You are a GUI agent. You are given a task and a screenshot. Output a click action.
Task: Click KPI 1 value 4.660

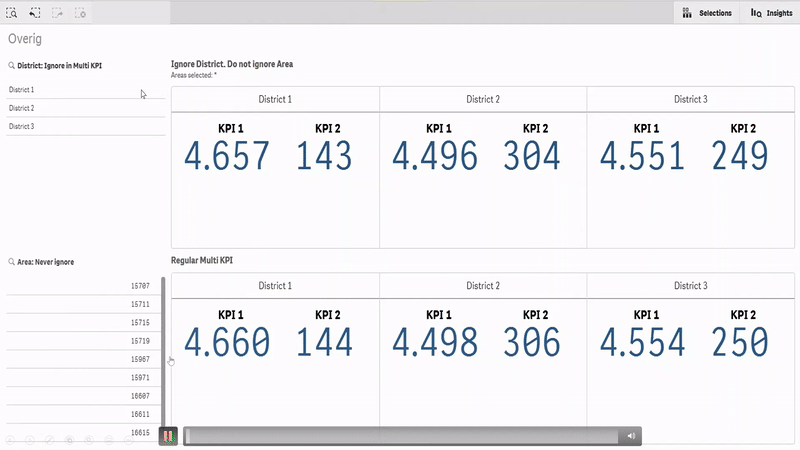click(x=227, y=342)
